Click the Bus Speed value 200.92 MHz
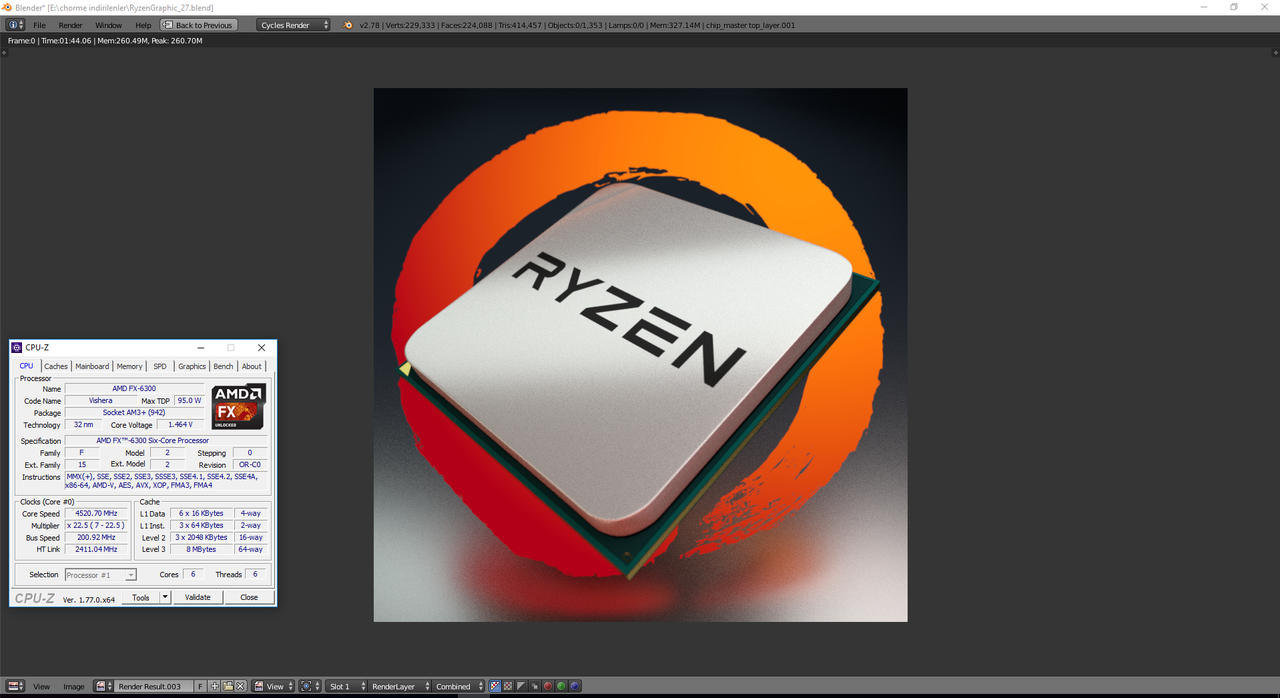This screenshot has width=1280, height=698. tap(97, 537)
